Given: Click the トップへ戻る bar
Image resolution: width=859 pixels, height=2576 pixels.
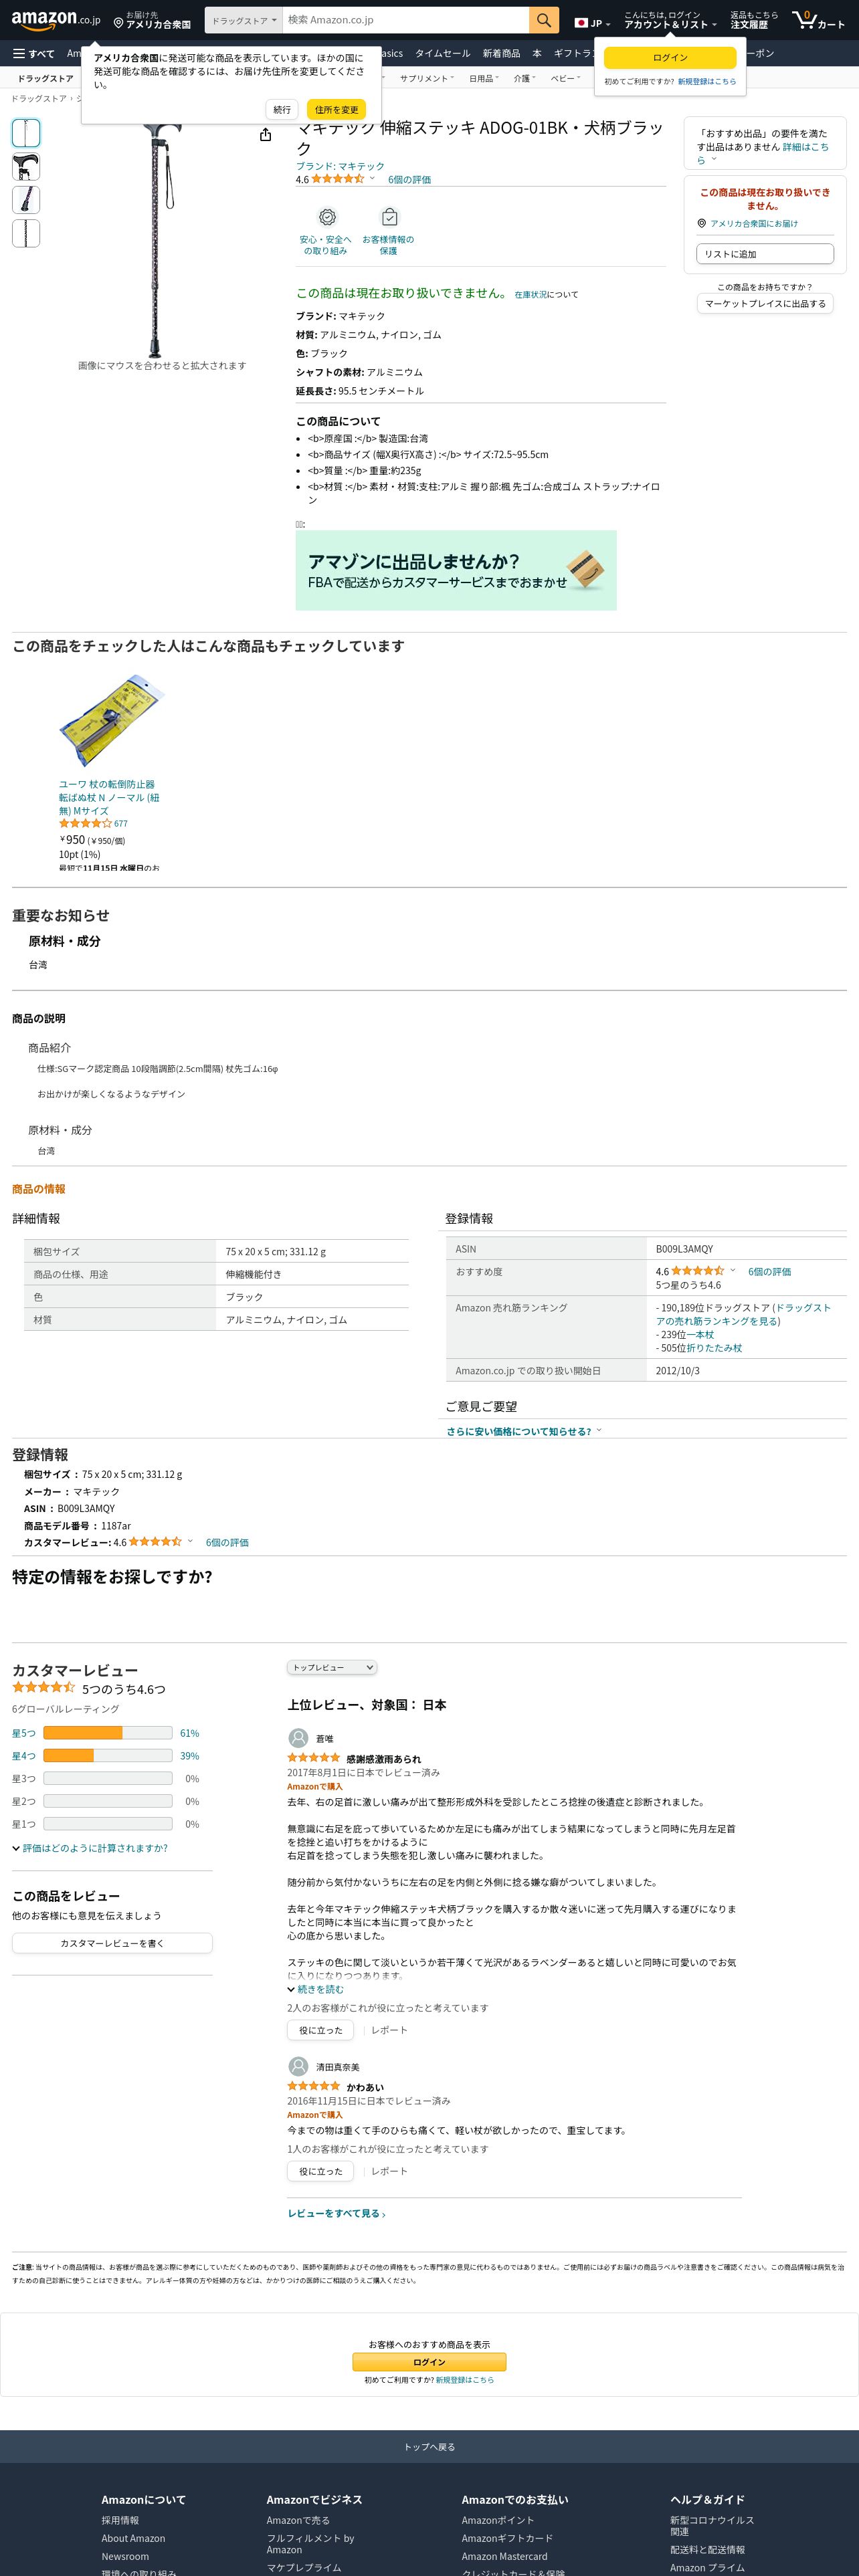Looking at the screenshot, I should 429,2447.
